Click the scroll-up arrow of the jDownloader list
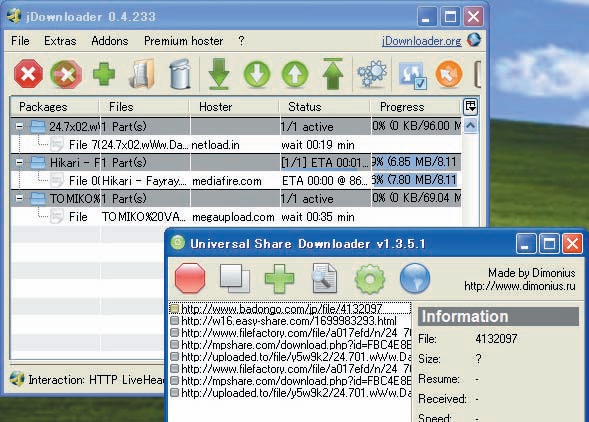The height and width of the screenshot is (422, 589). pos(470,126)
